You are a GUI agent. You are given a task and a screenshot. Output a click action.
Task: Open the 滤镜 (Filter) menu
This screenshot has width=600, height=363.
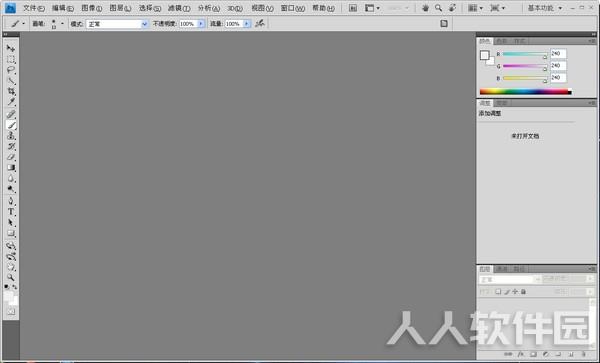click(179, 8)
